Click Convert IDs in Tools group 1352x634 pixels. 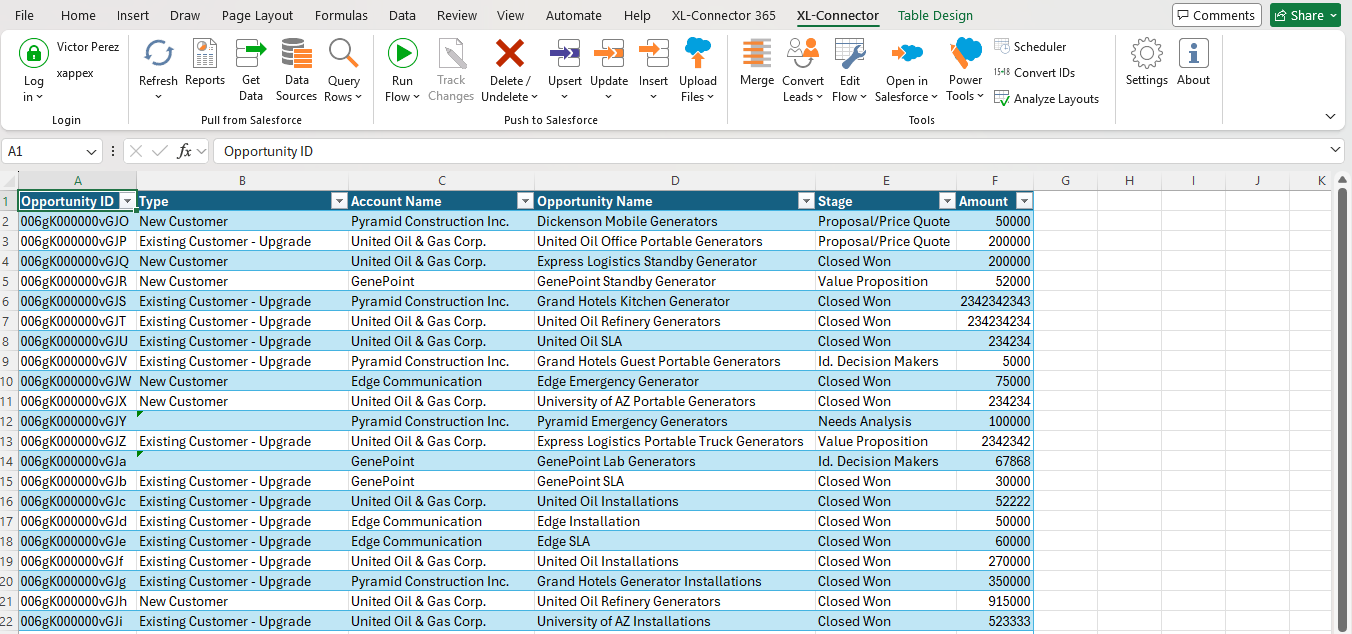coord(1035,72)
